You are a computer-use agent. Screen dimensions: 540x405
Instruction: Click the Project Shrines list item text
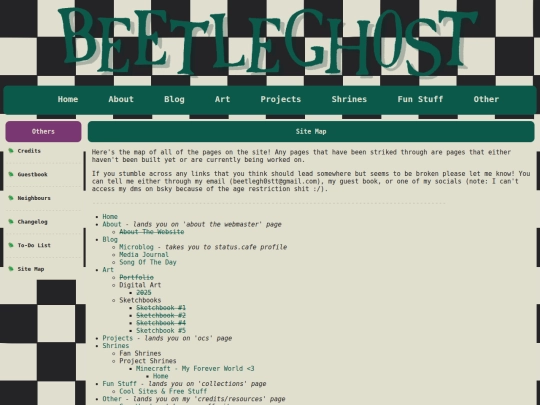point(148,361)
